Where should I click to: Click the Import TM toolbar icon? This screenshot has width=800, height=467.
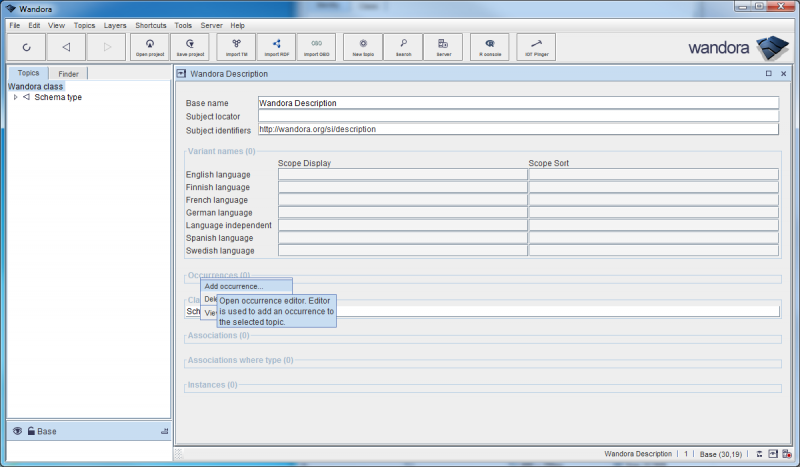click(236, 47)
